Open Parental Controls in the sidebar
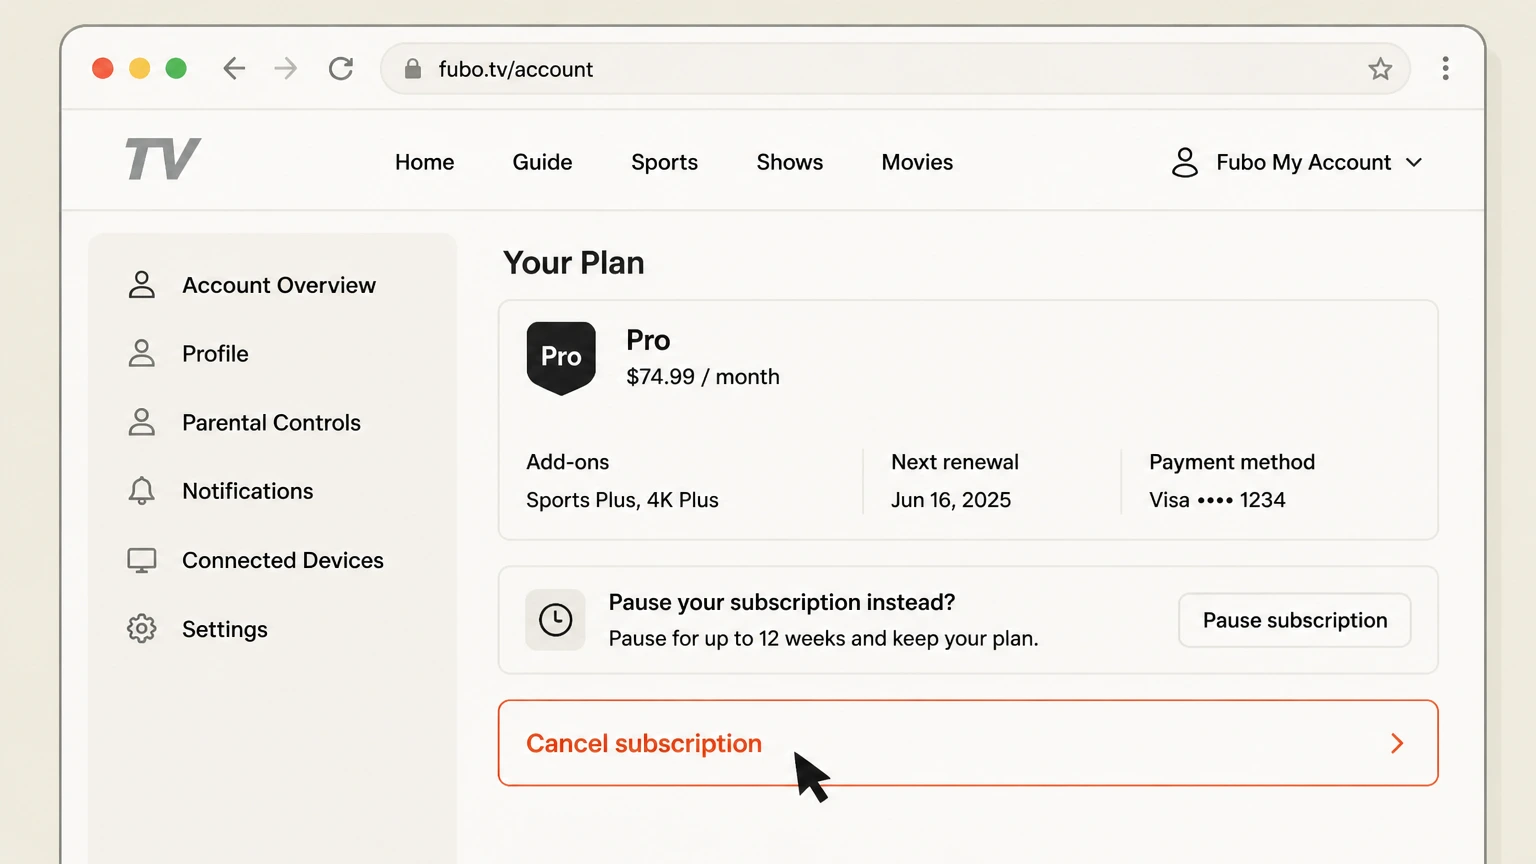 (272, 422)
